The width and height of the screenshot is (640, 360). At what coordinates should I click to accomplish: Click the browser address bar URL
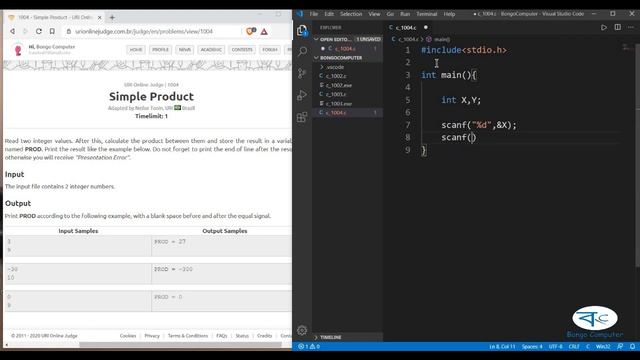click(x=144, y=31)
